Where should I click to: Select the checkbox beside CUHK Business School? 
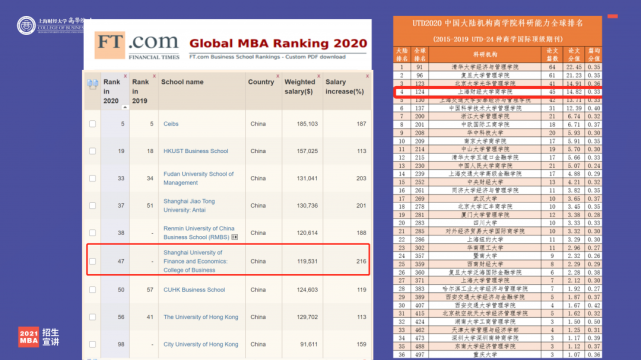(x=92, y=290)
